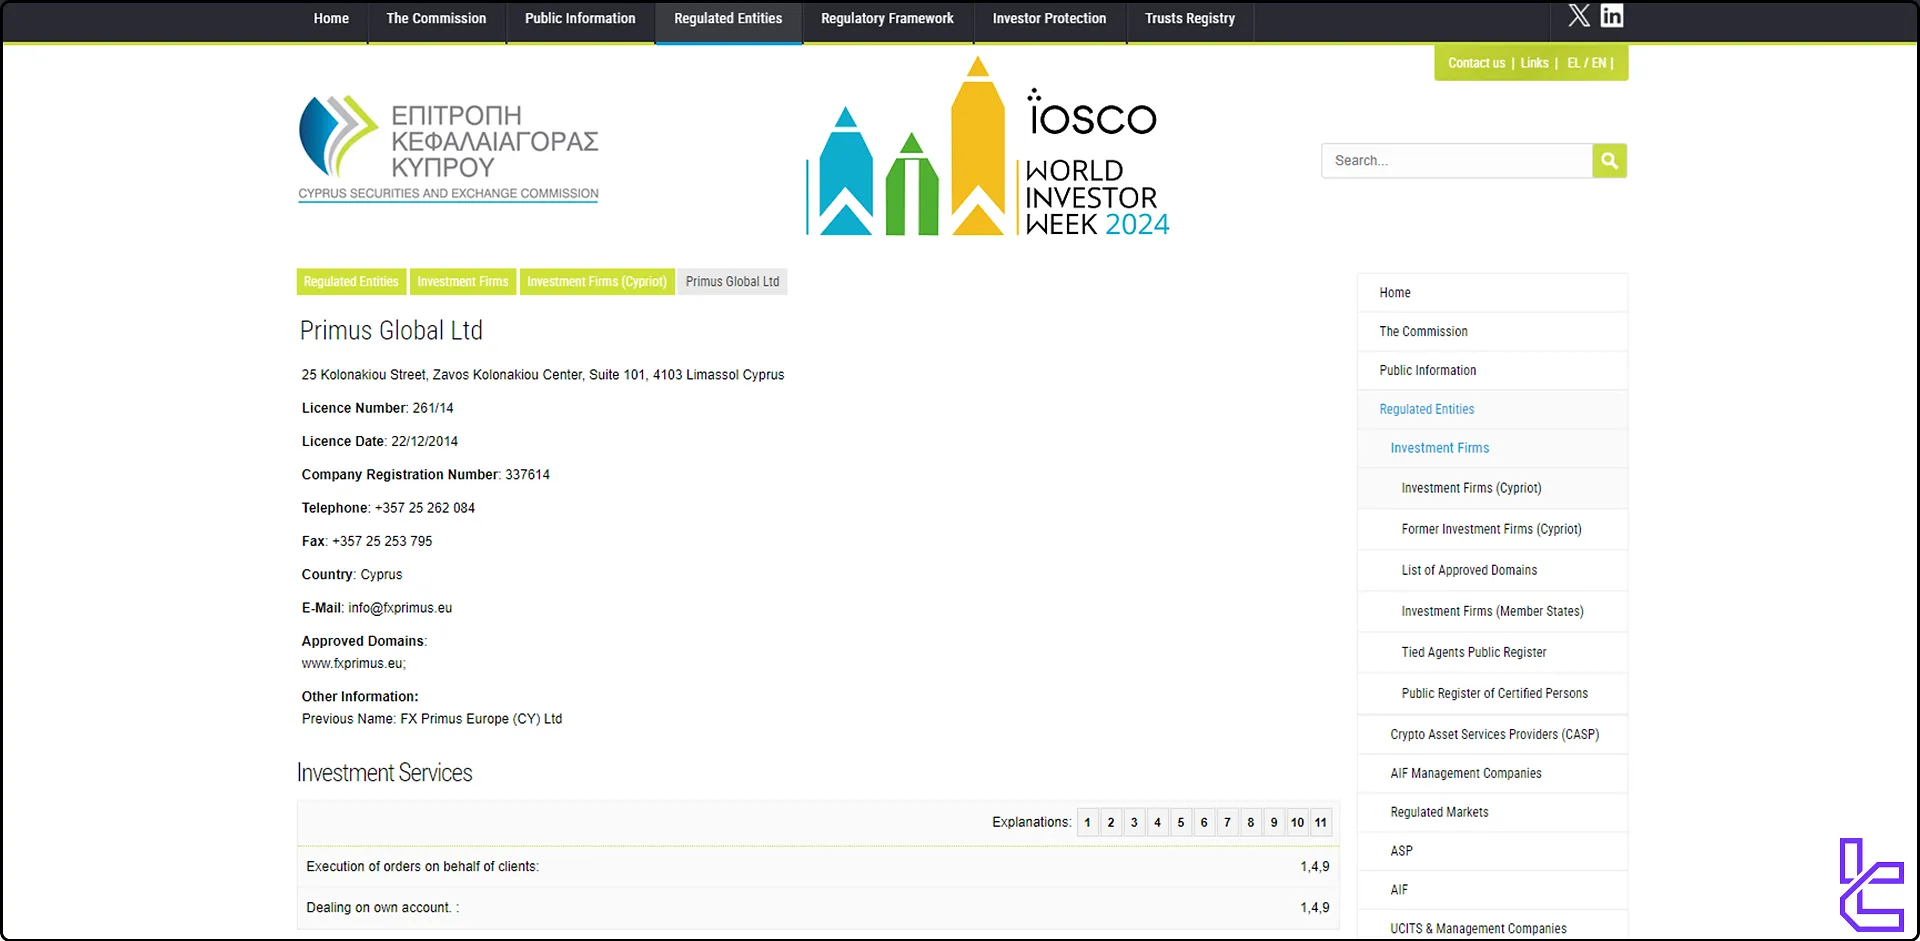Screen dimensions: 1920x941
Task: Click the Primus Global Ltd heading
Action: 391,331
